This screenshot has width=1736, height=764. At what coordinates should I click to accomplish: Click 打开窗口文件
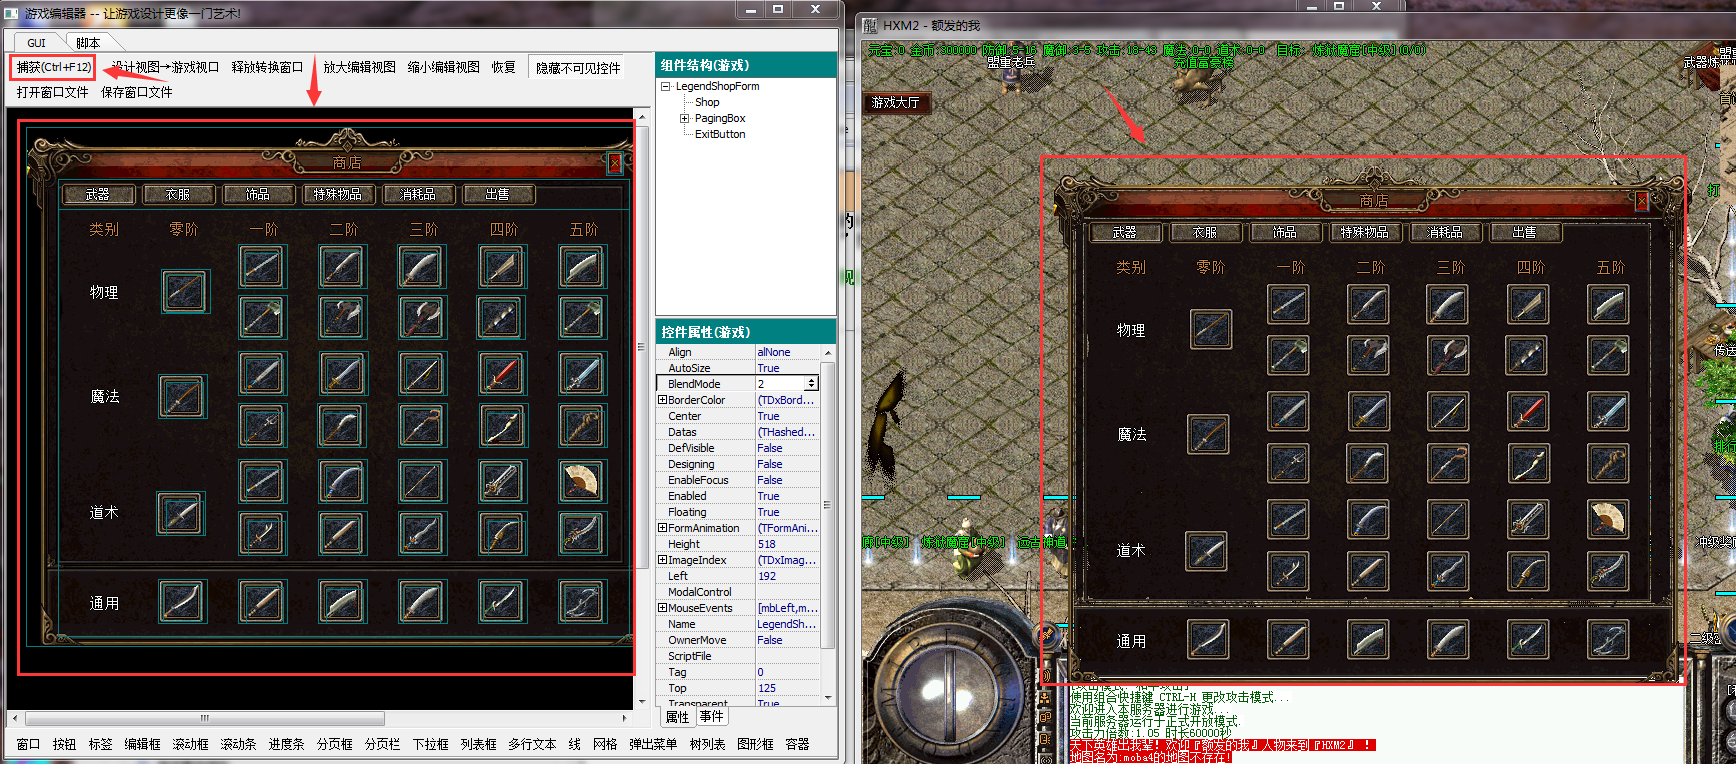(53, 92)
